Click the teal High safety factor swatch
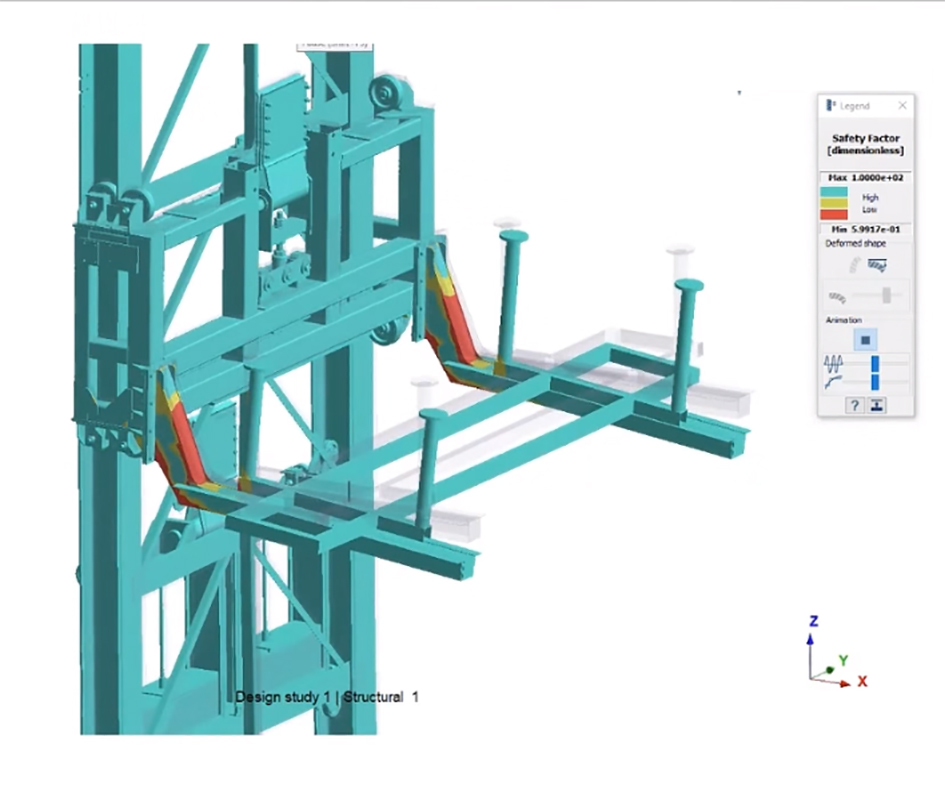The image size is (945, 785). [x=836, y=191]
